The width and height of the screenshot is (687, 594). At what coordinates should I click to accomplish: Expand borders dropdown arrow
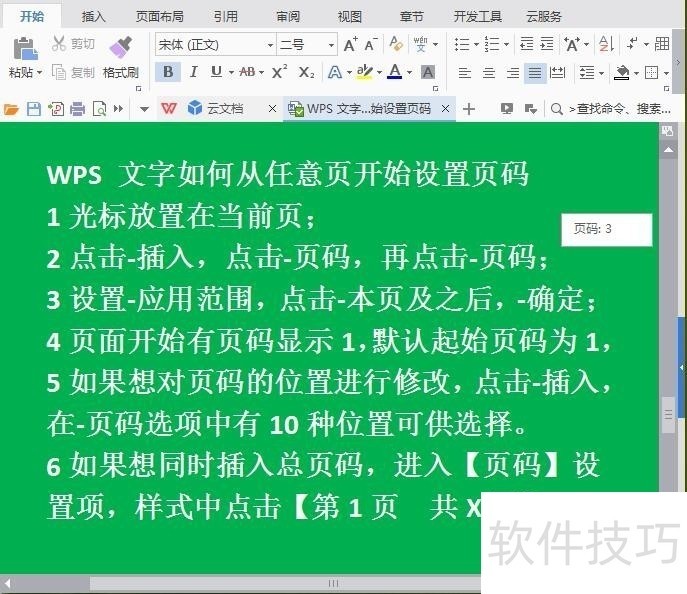666,73
